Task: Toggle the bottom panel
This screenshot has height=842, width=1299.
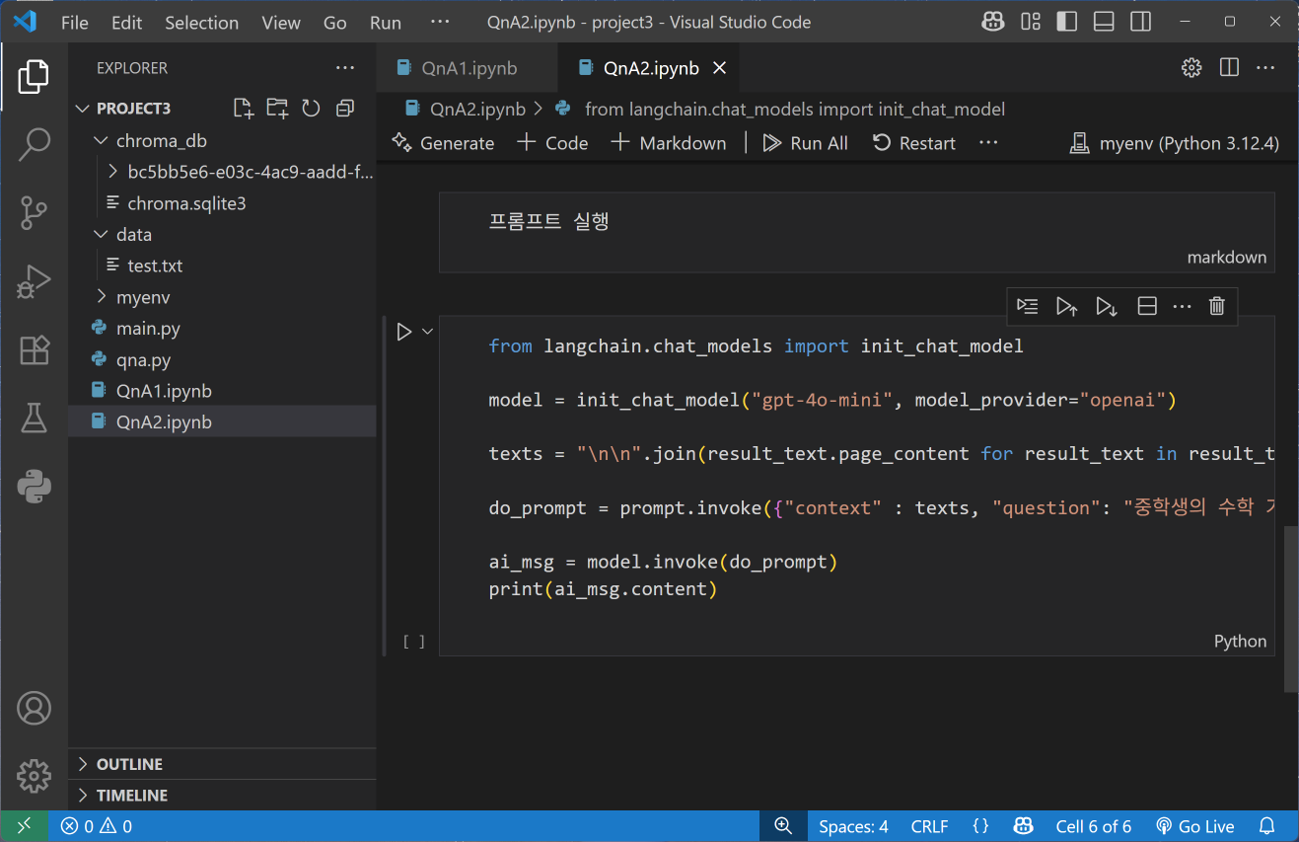Action: coord(1104,22)
